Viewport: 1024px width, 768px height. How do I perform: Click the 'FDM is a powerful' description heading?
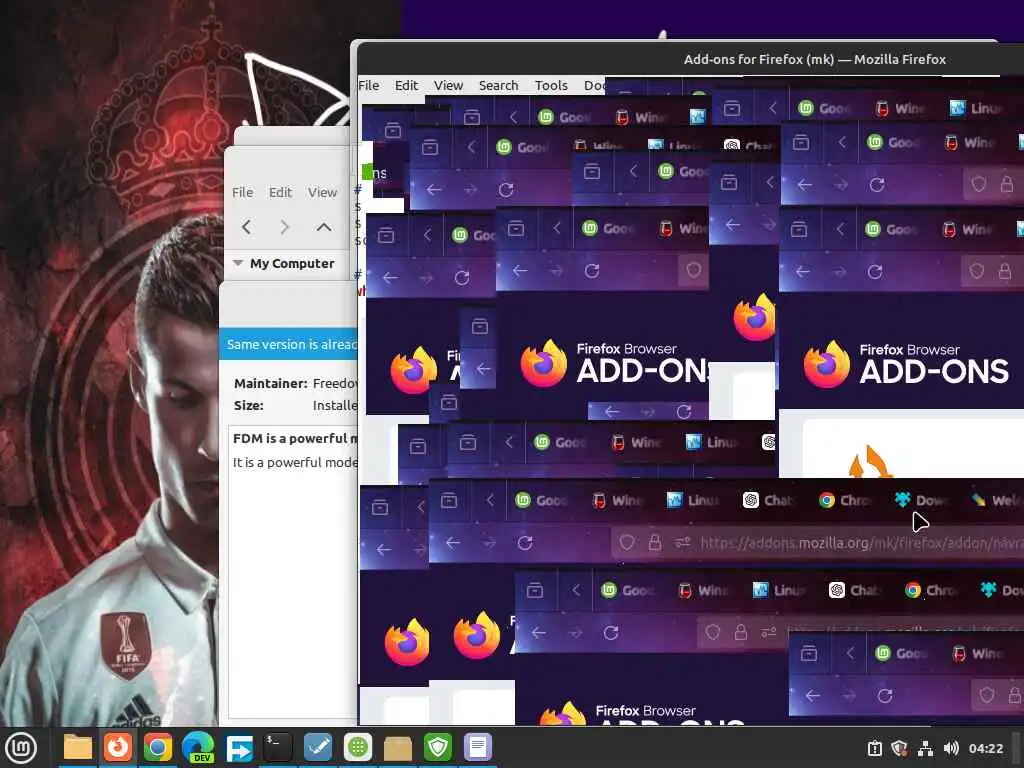tap(295, 439)
